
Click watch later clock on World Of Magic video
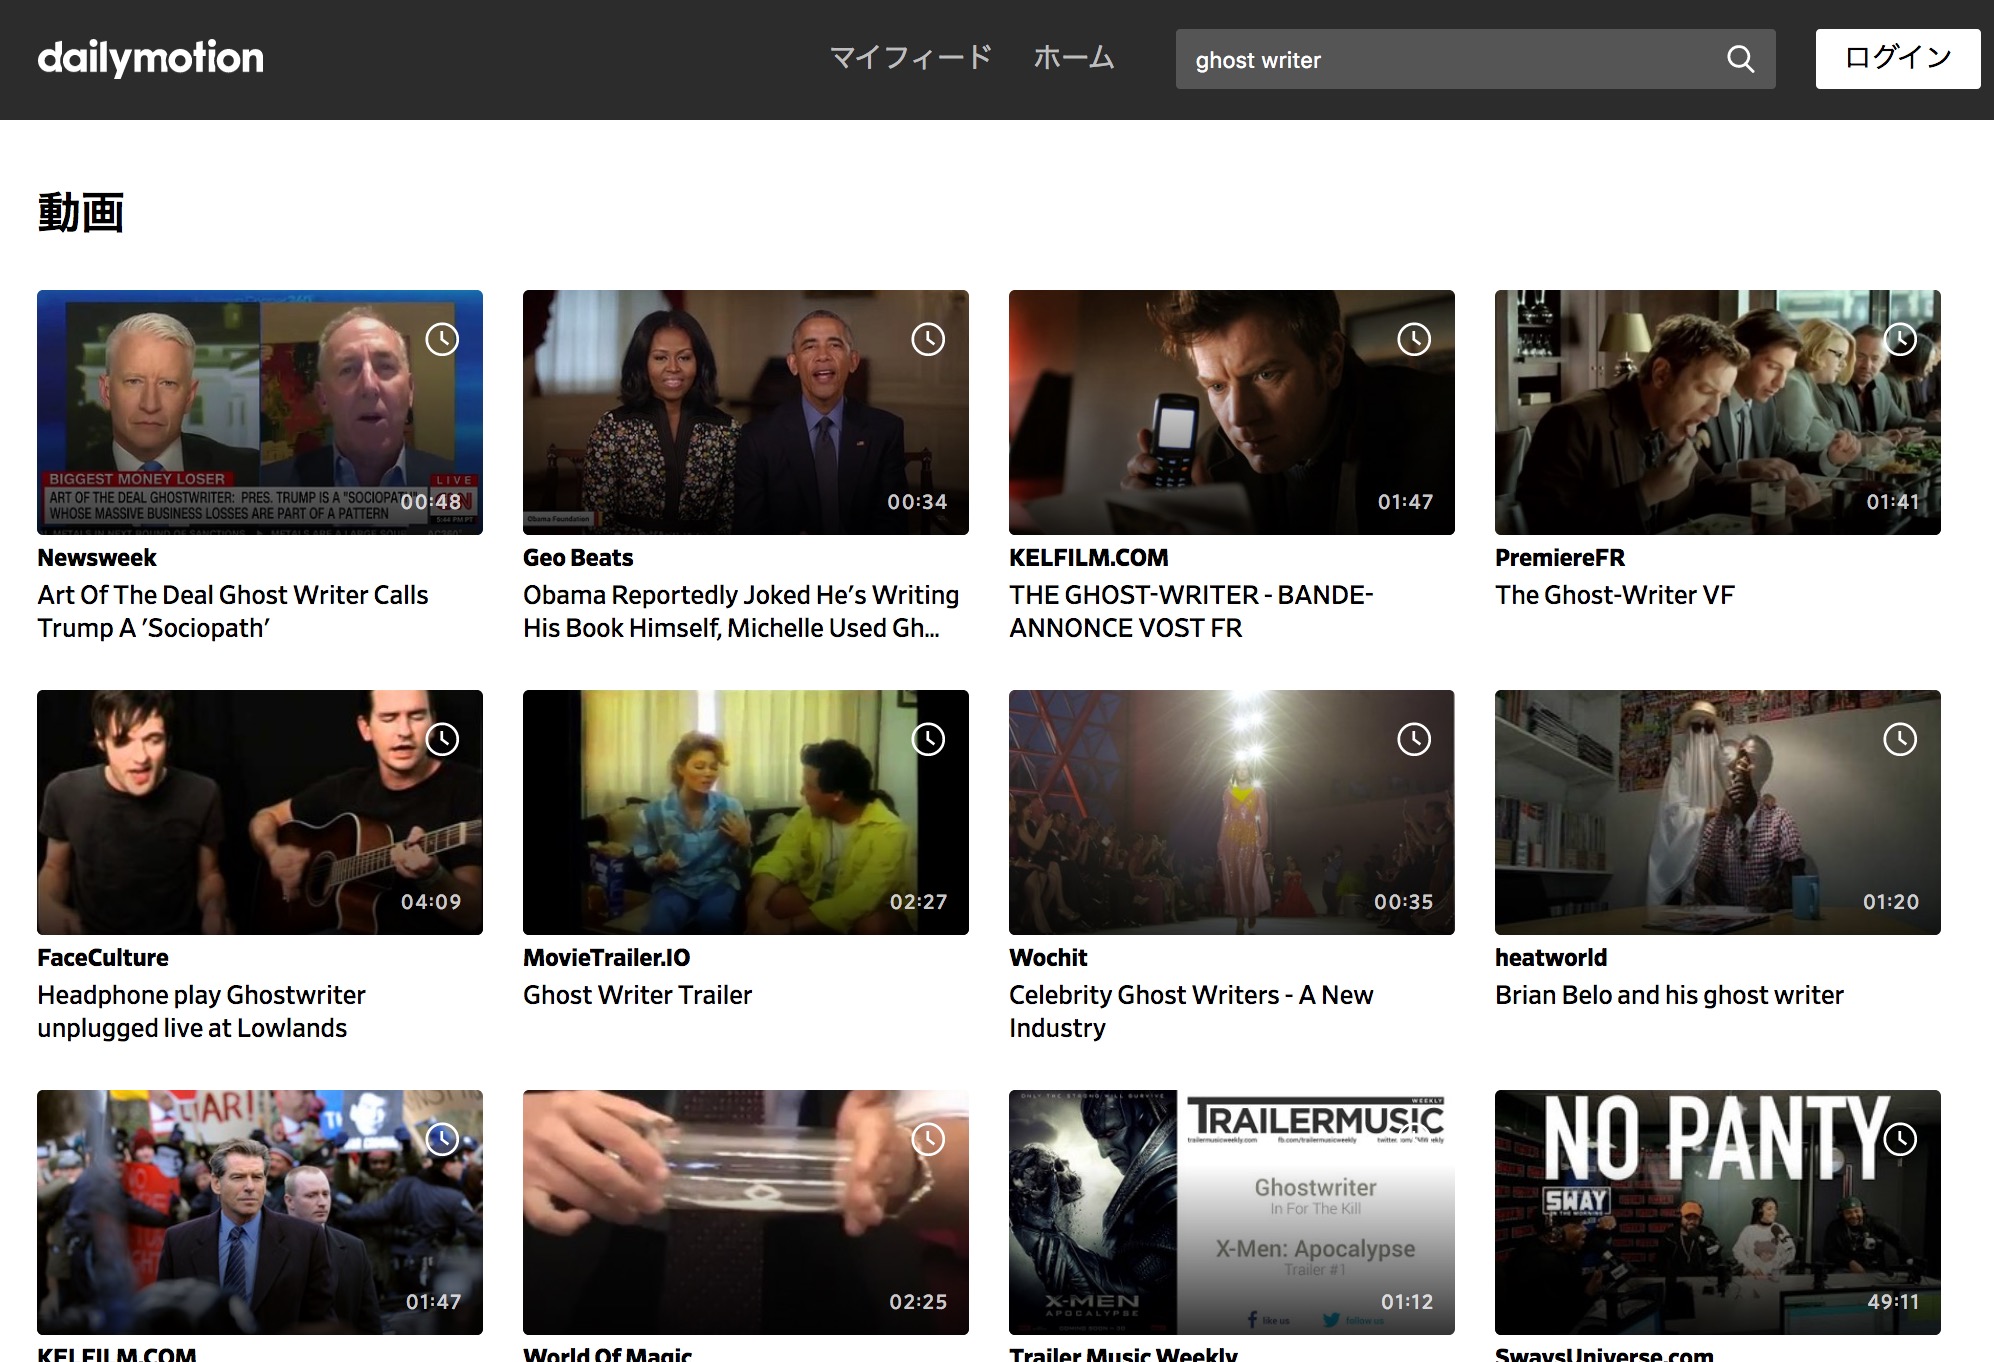928,1139
